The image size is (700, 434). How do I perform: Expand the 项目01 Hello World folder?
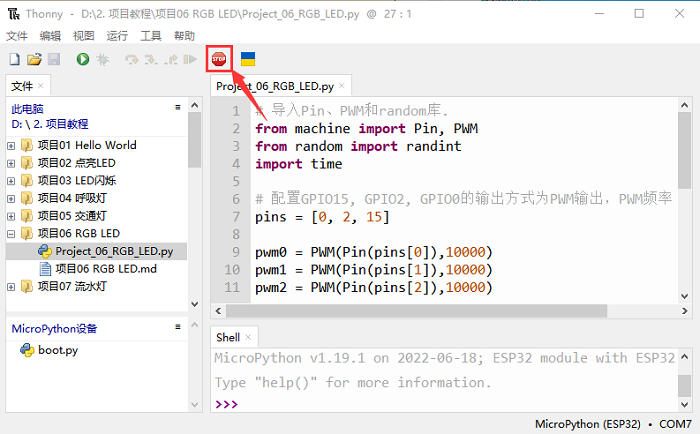[x=11, y=145]
